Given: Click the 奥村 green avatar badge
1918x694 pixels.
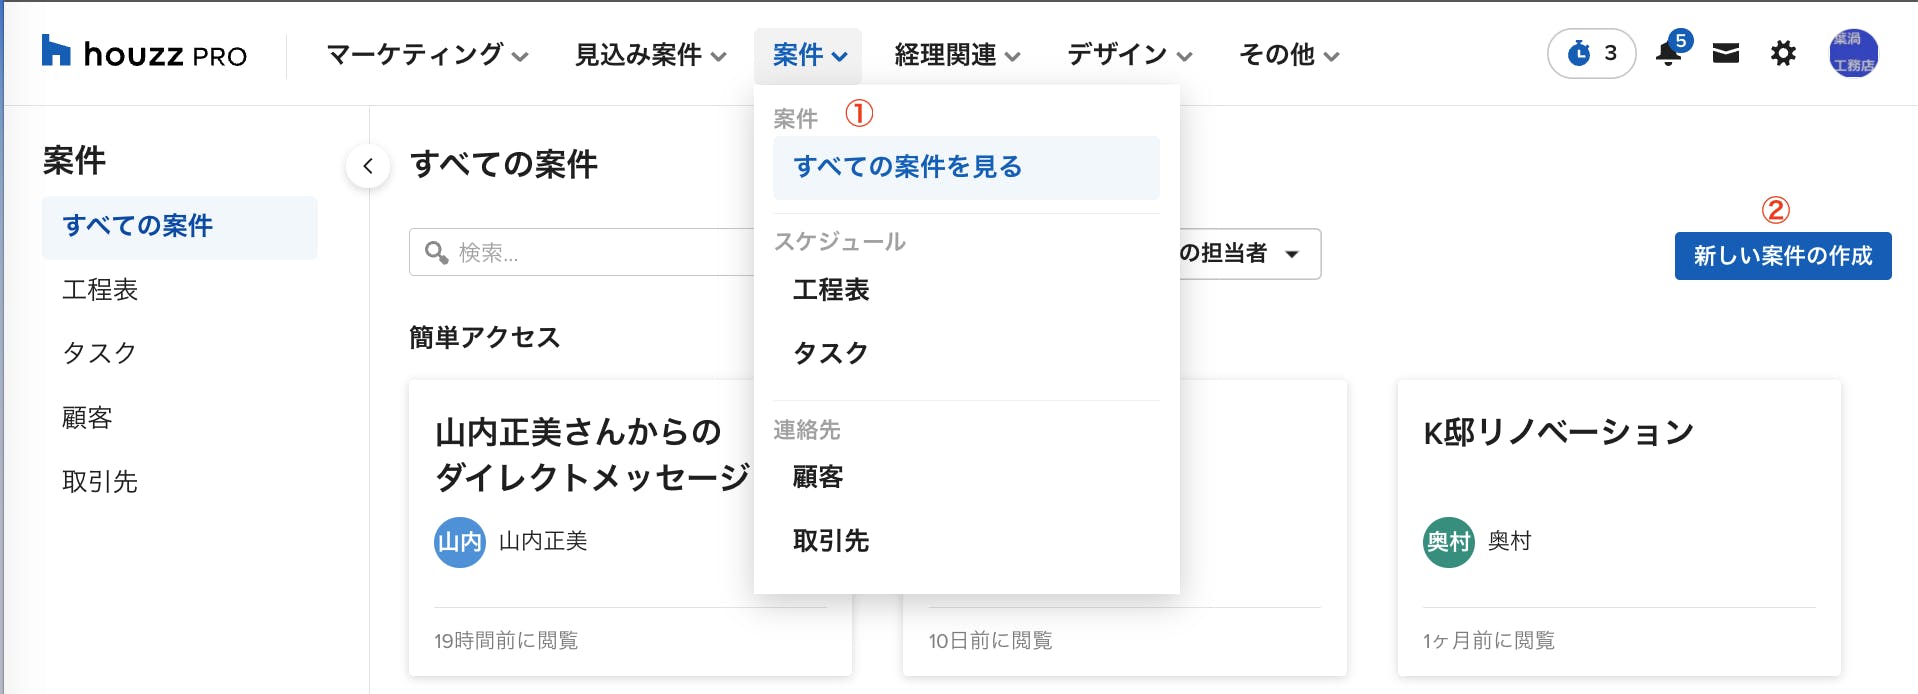Looking at the screenshot, I should [1448, 542].
